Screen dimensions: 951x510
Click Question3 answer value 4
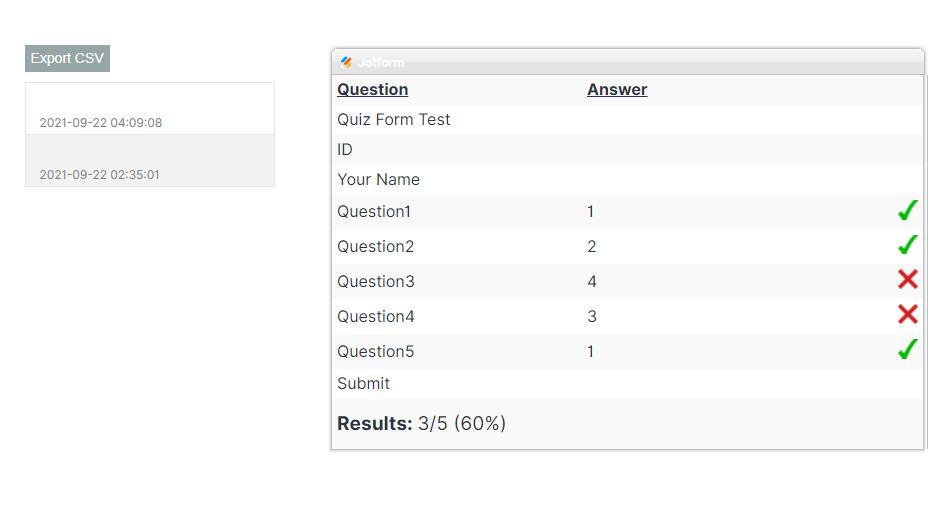point(592,282)
